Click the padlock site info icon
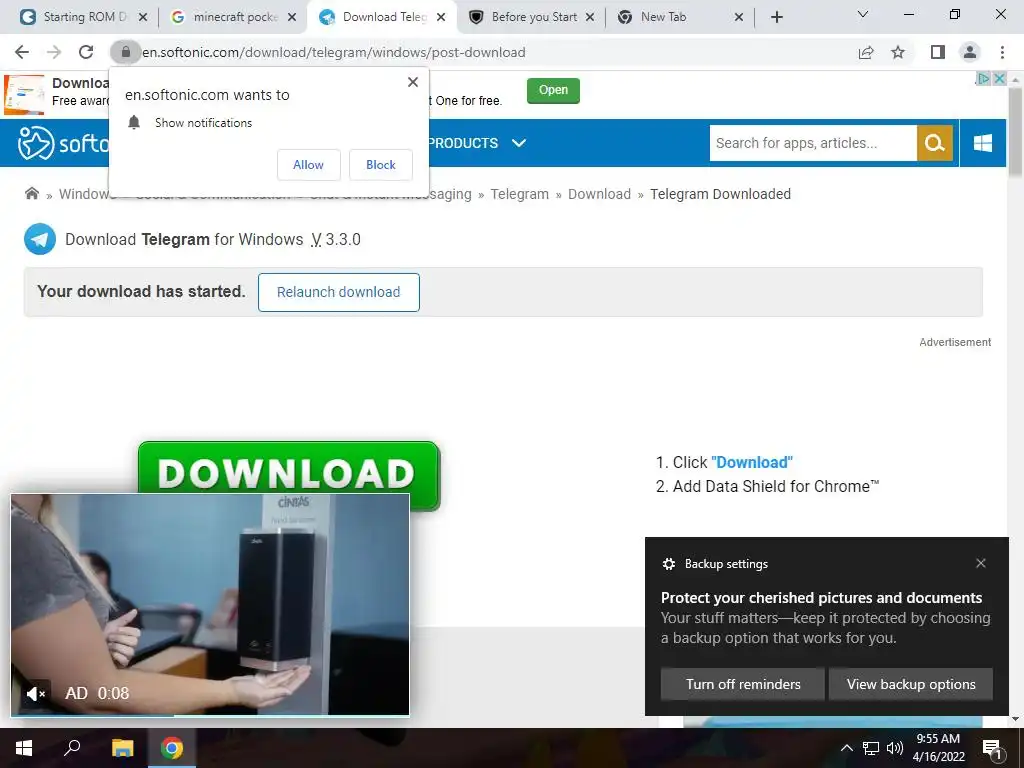Image resolution: width=1024 pixels, height=768 pixels. click(125, 52)
